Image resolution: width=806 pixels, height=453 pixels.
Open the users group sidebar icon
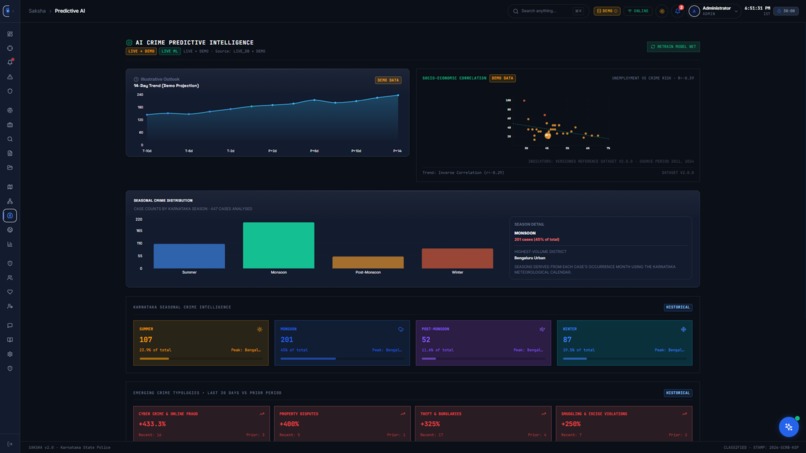point(10,278)
